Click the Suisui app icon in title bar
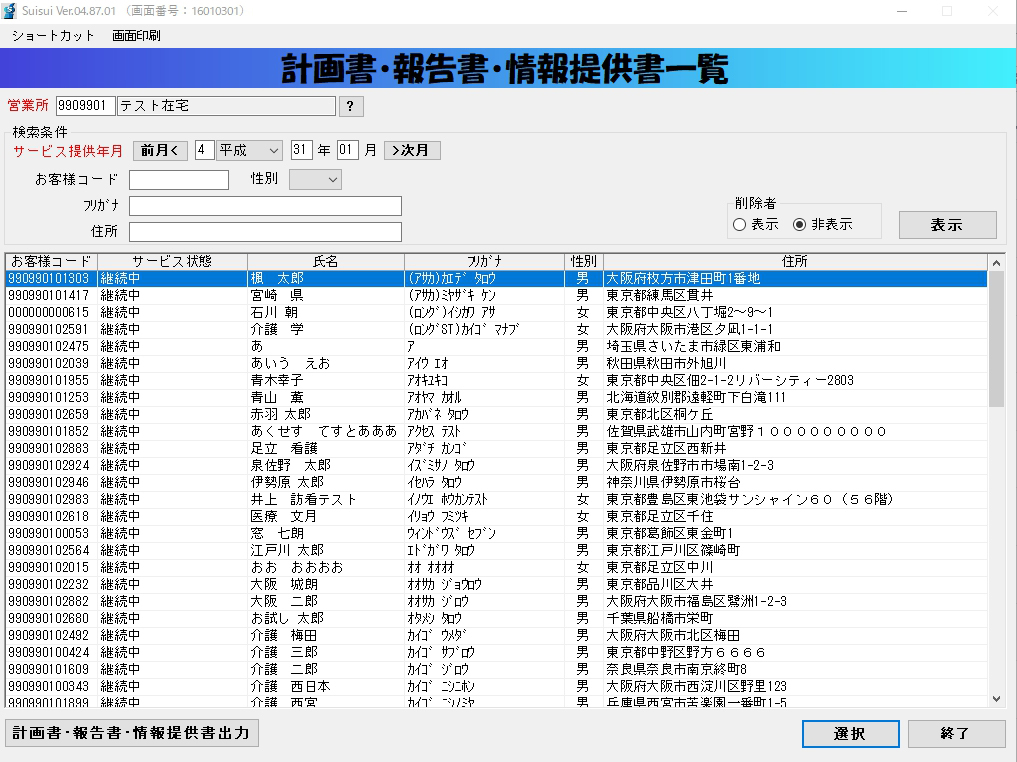This screenshot has height=762, width=1017. (9, 11)
